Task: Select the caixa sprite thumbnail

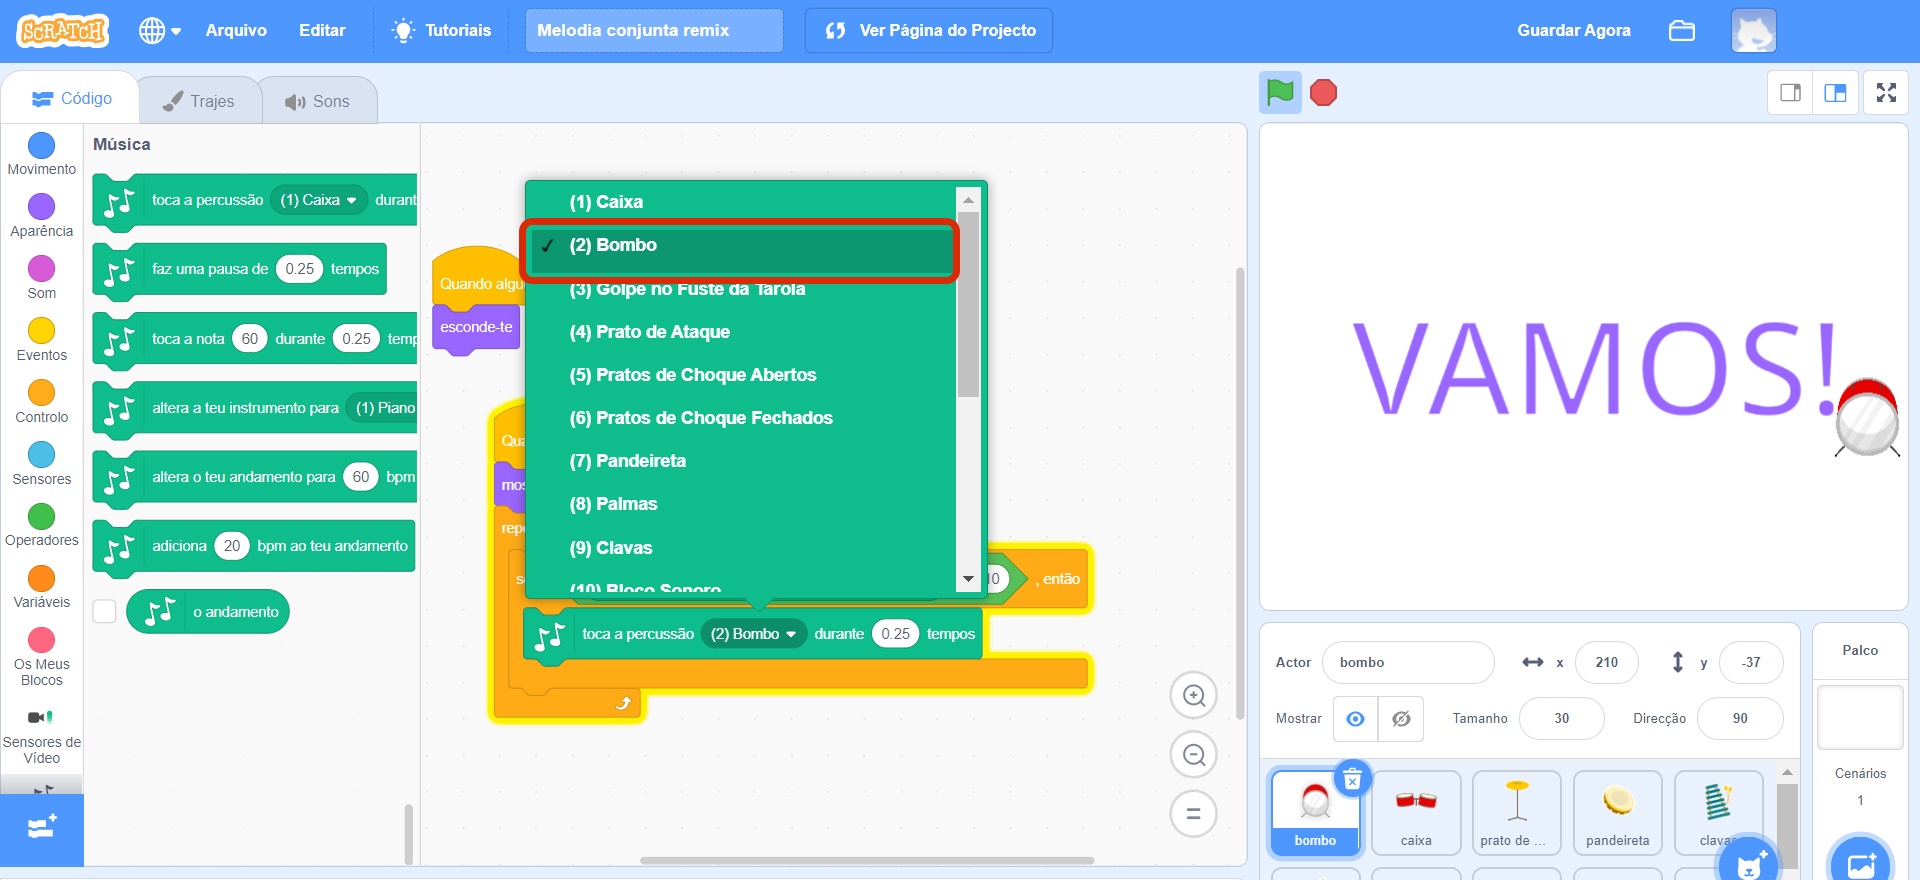Action: pos(1416,813)
